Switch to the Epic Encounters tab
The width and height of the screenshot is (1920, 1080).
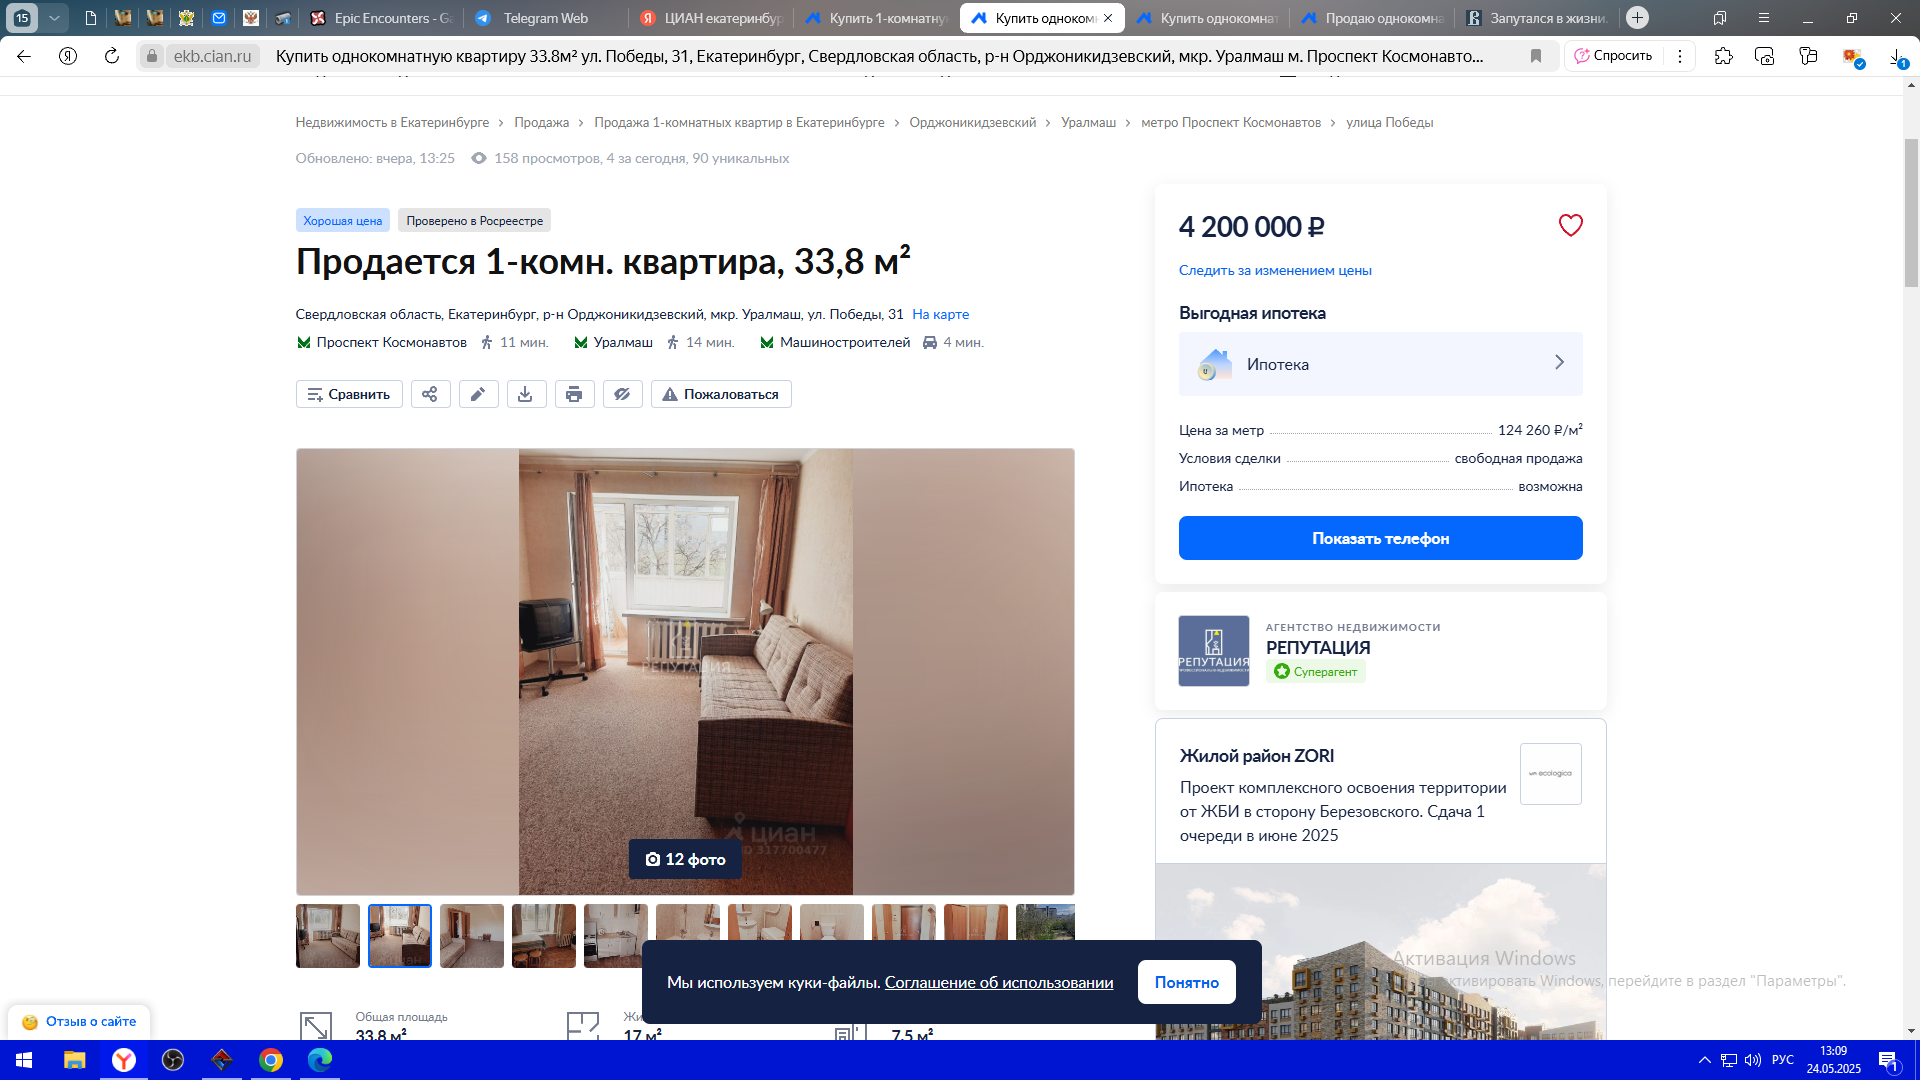pyautogui.click(x=382, y=18)
